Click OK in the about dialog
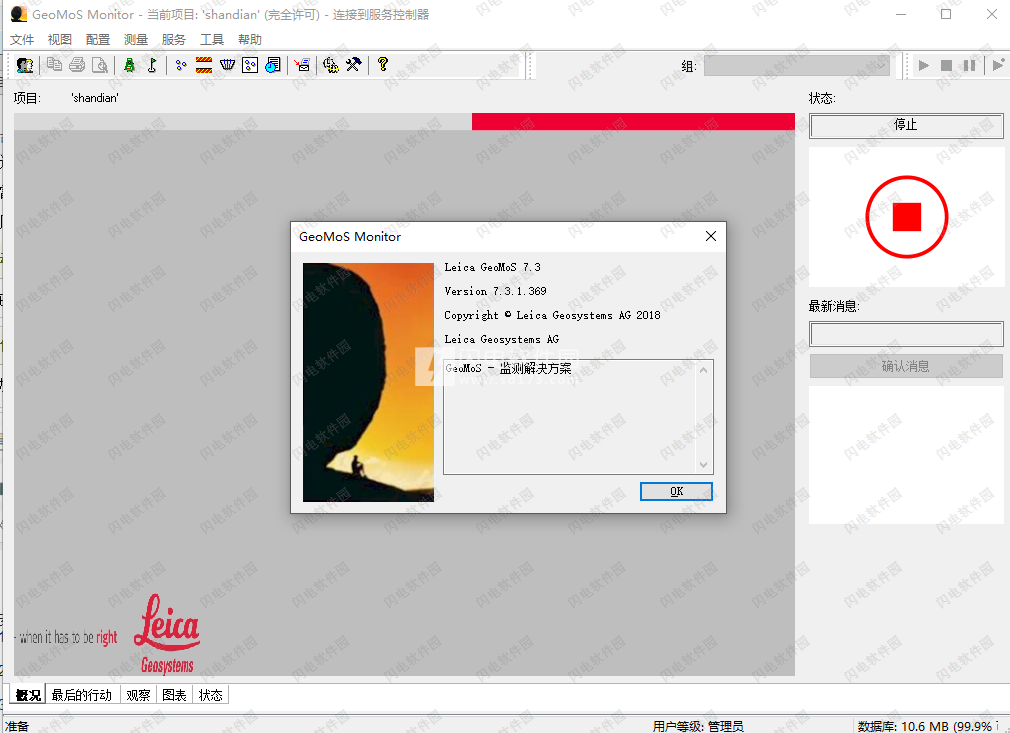This screenshot has height=733, width=1010. [676, 491]
